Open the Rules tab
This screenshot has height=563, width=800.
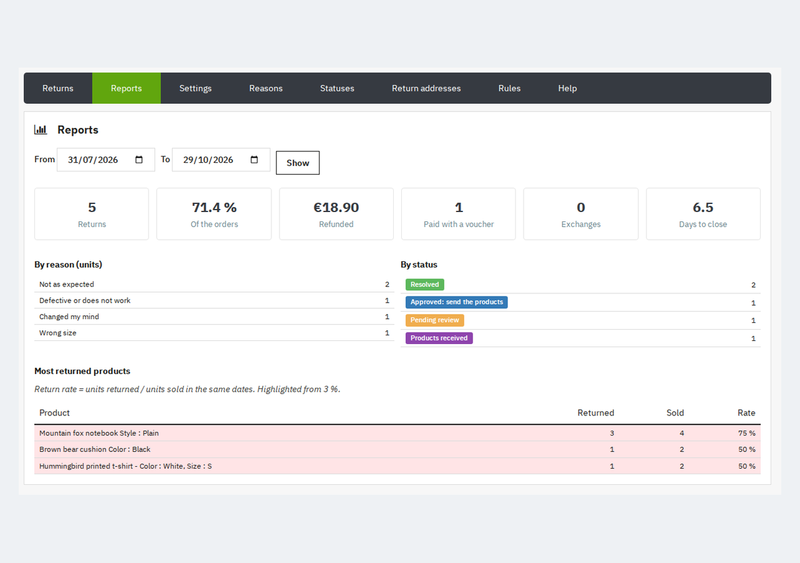click(509, 88)
